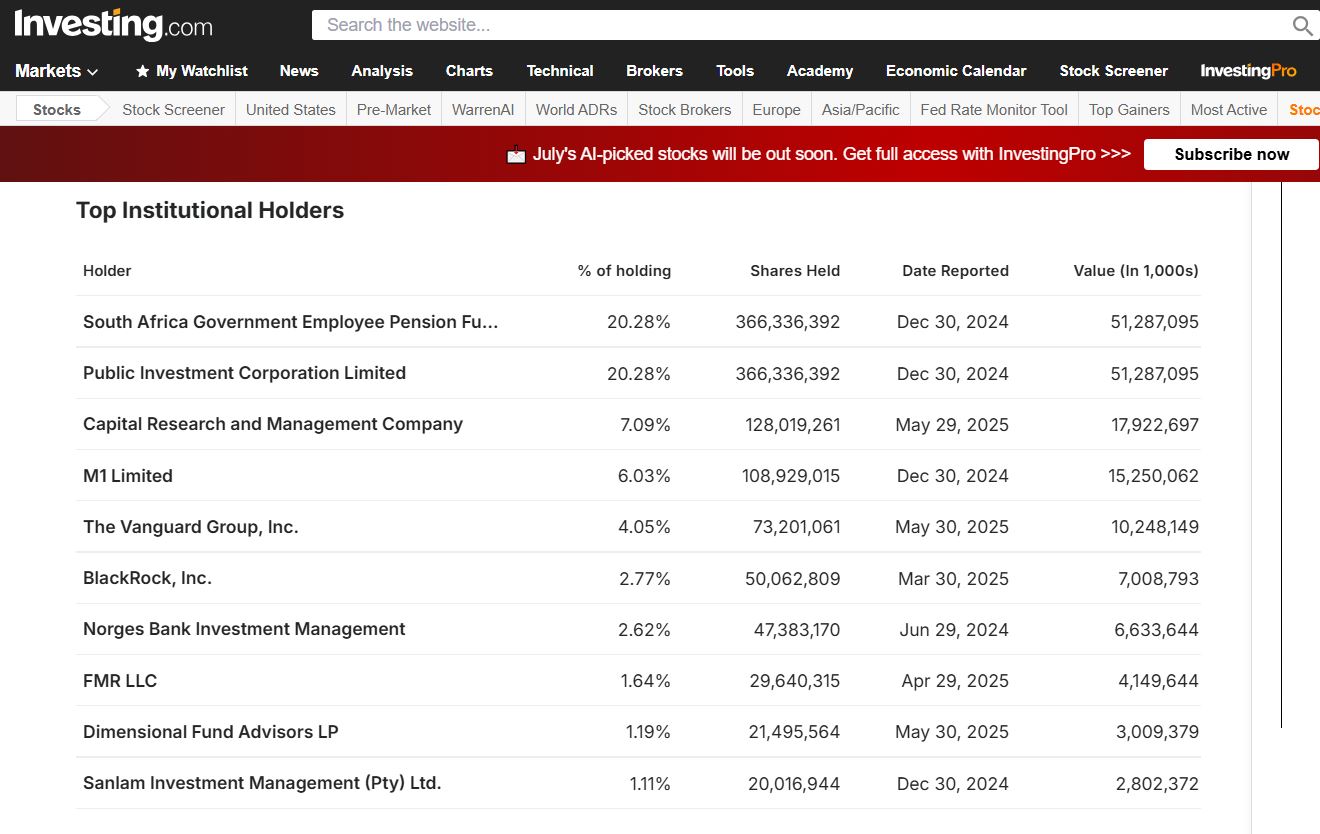
Task: Click the Date Reported column header
Action: [x=955, y=271]
